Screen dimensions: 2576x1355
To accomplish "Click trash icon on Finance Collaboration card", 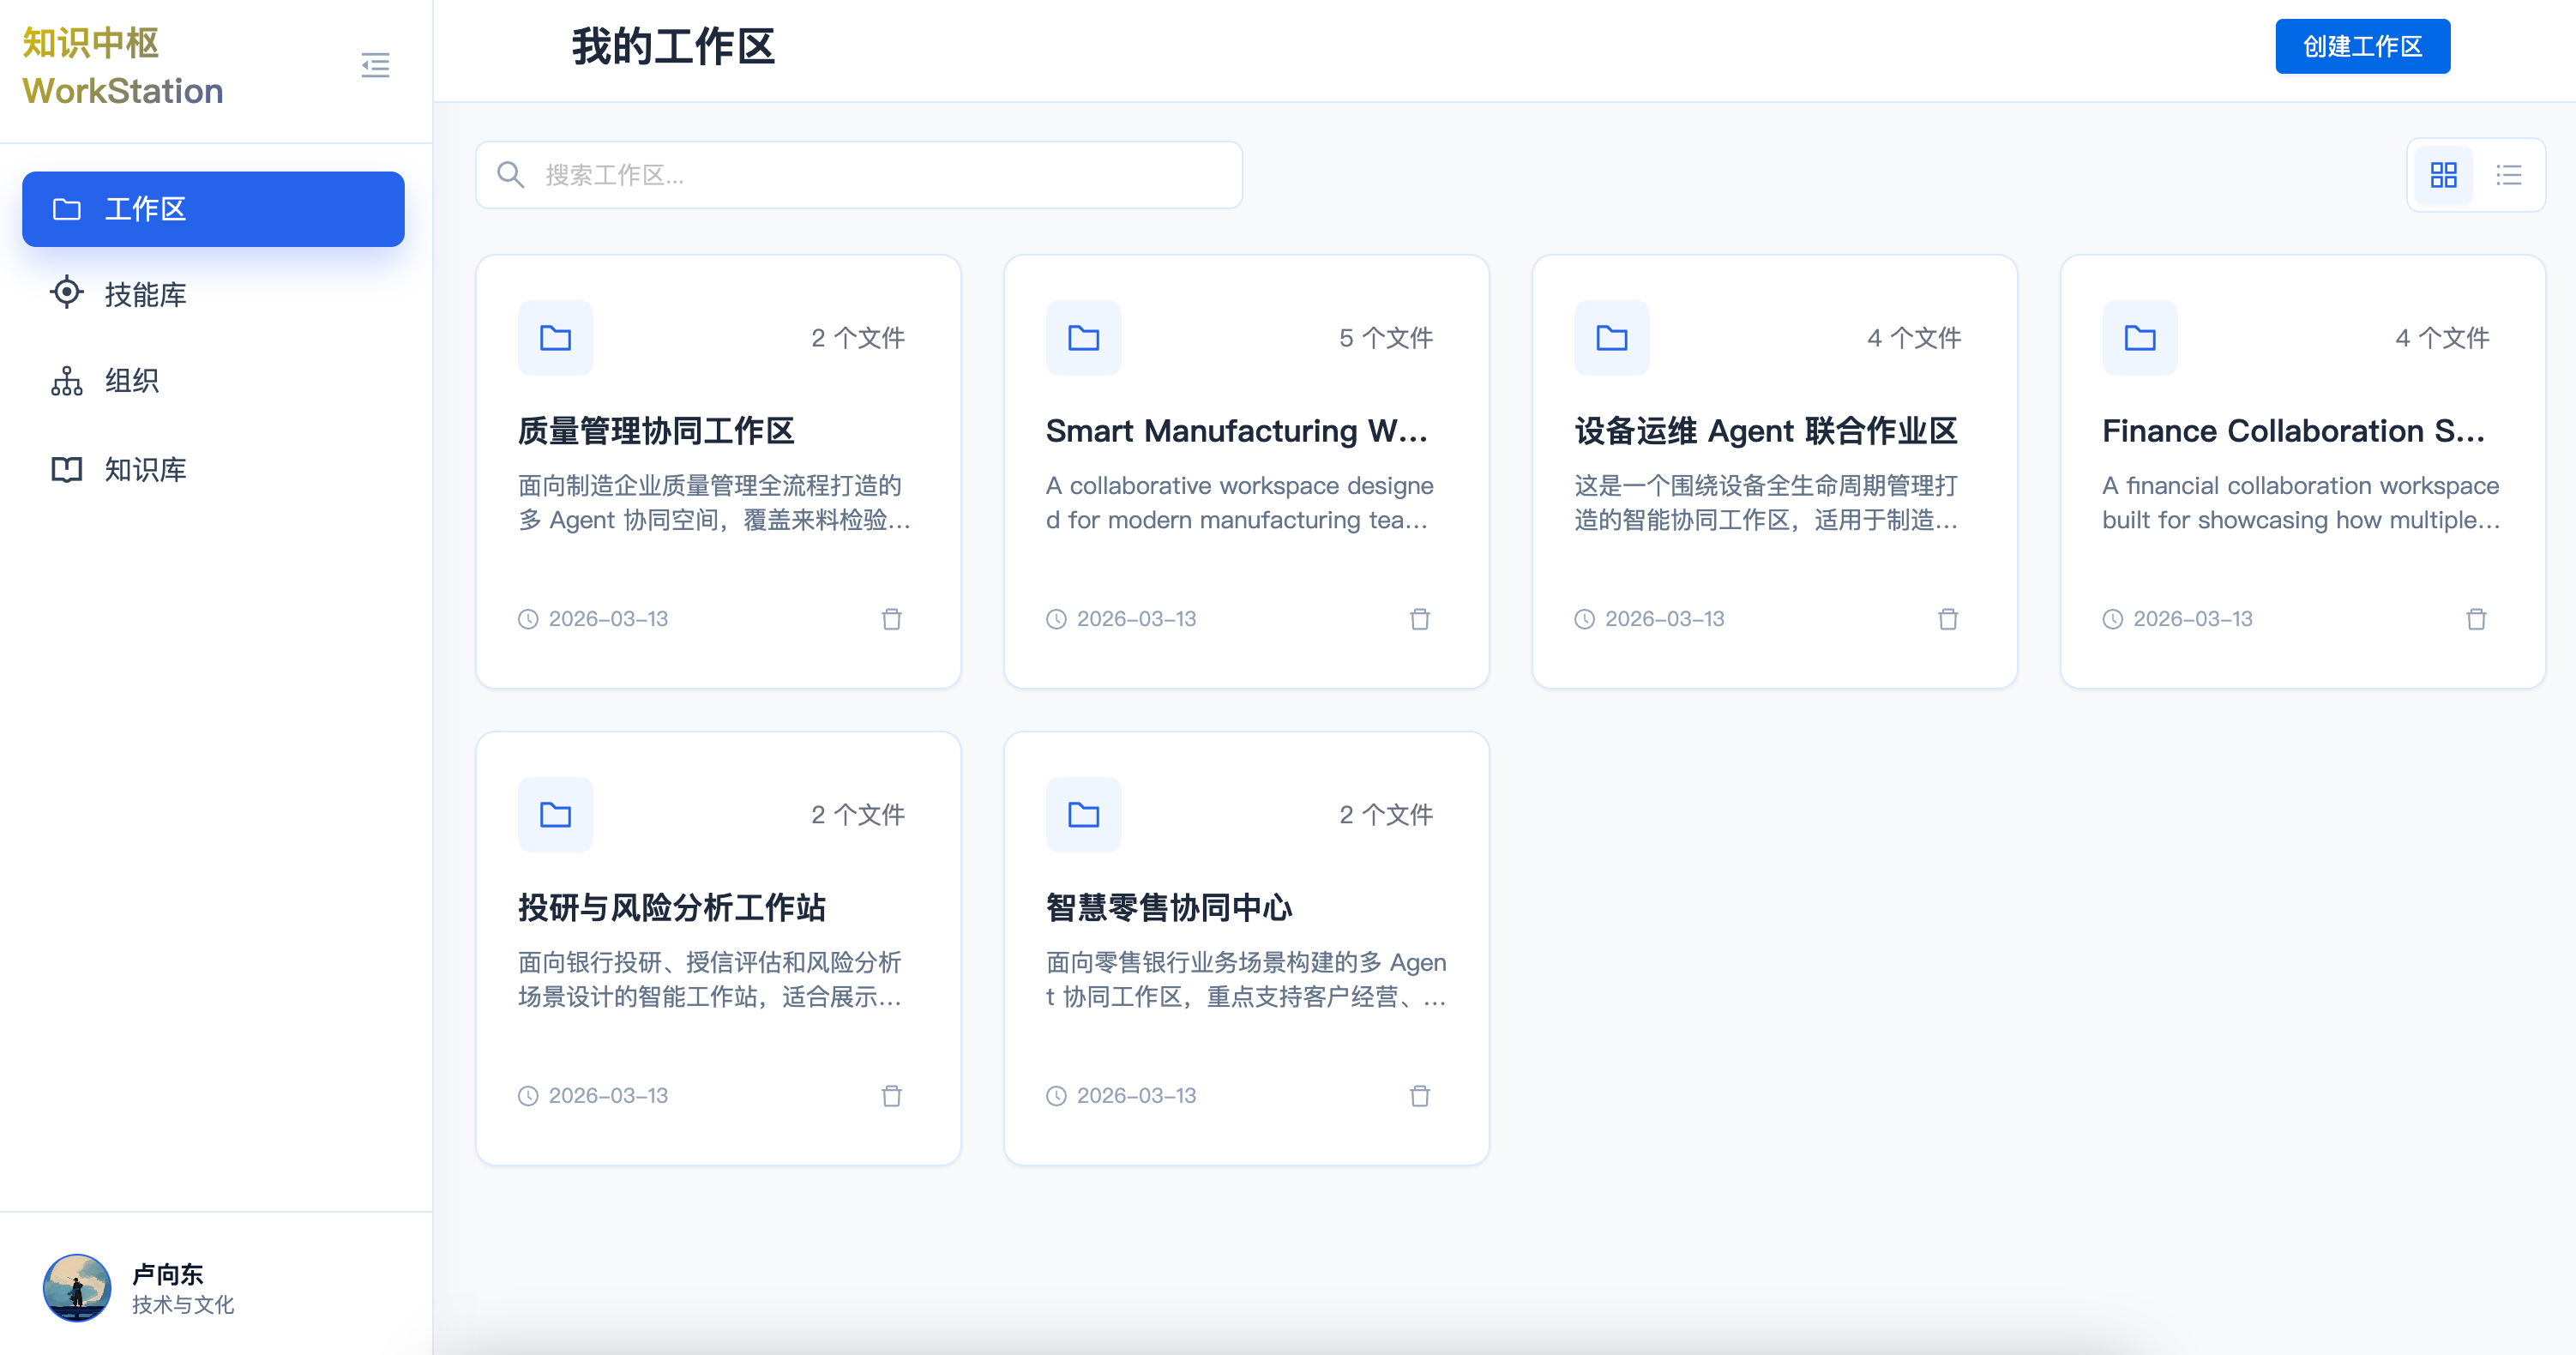I will tap(2475, 619).
